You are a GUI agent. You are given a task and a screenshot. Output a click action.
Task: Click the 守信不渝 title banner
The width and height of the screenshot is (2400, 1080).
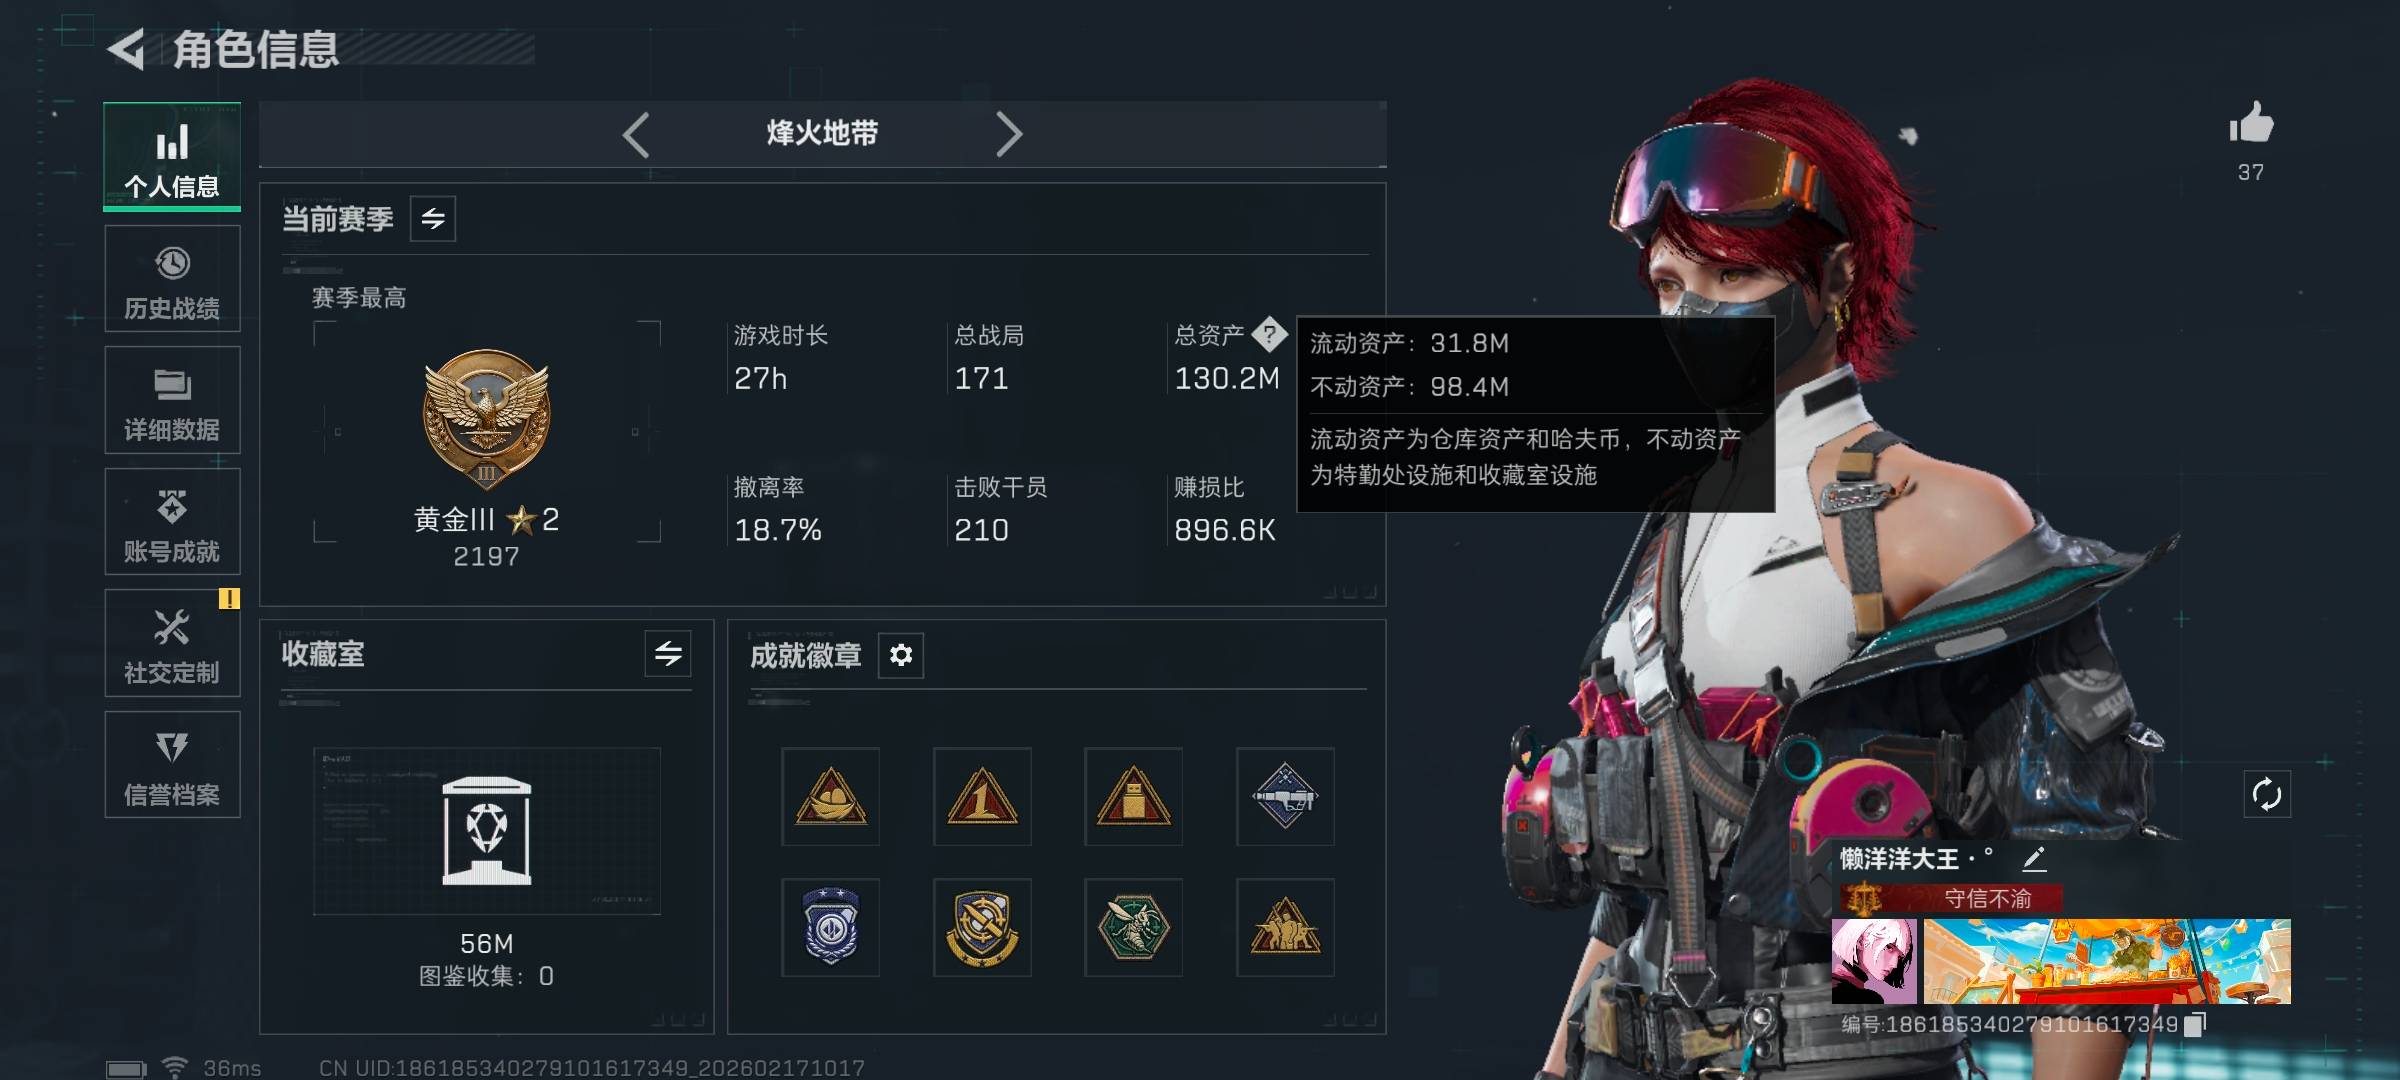1950,898
